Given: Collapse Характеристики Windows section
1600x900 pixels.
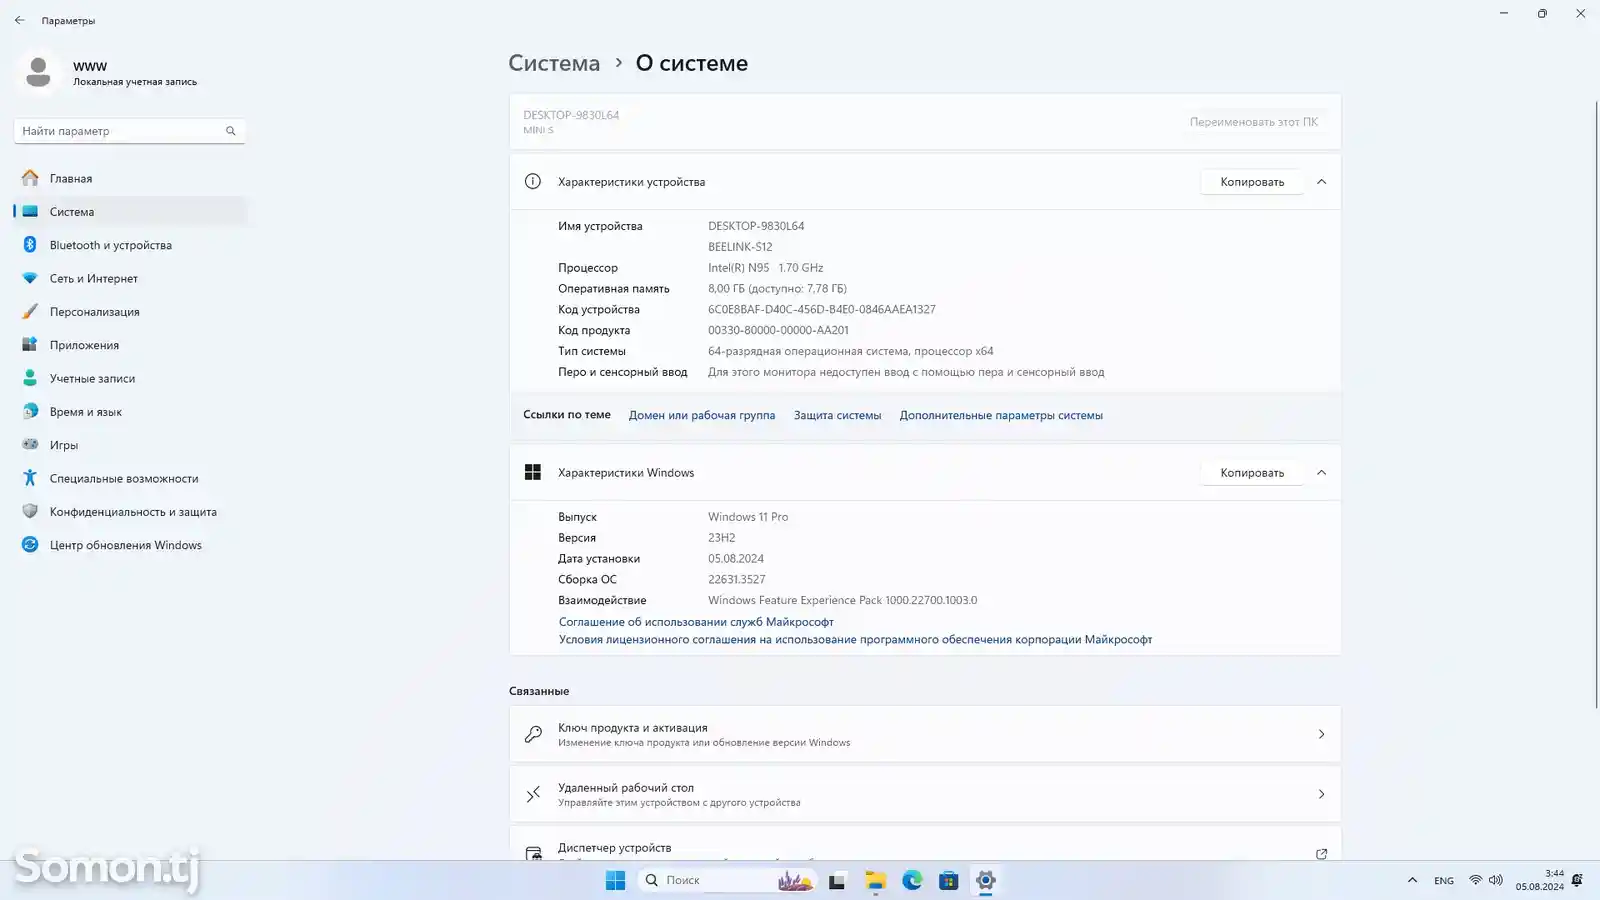Looking at the screenshot, I should pyautogui.click(x=1321, y=473).
